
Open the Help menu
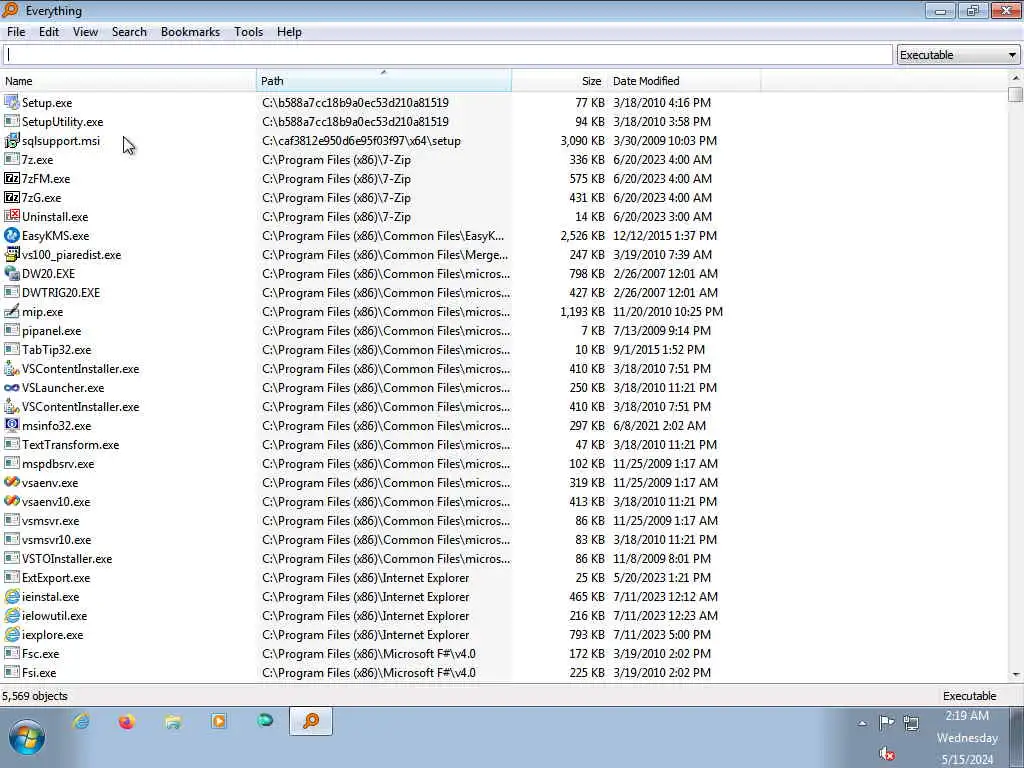point(289,31)
